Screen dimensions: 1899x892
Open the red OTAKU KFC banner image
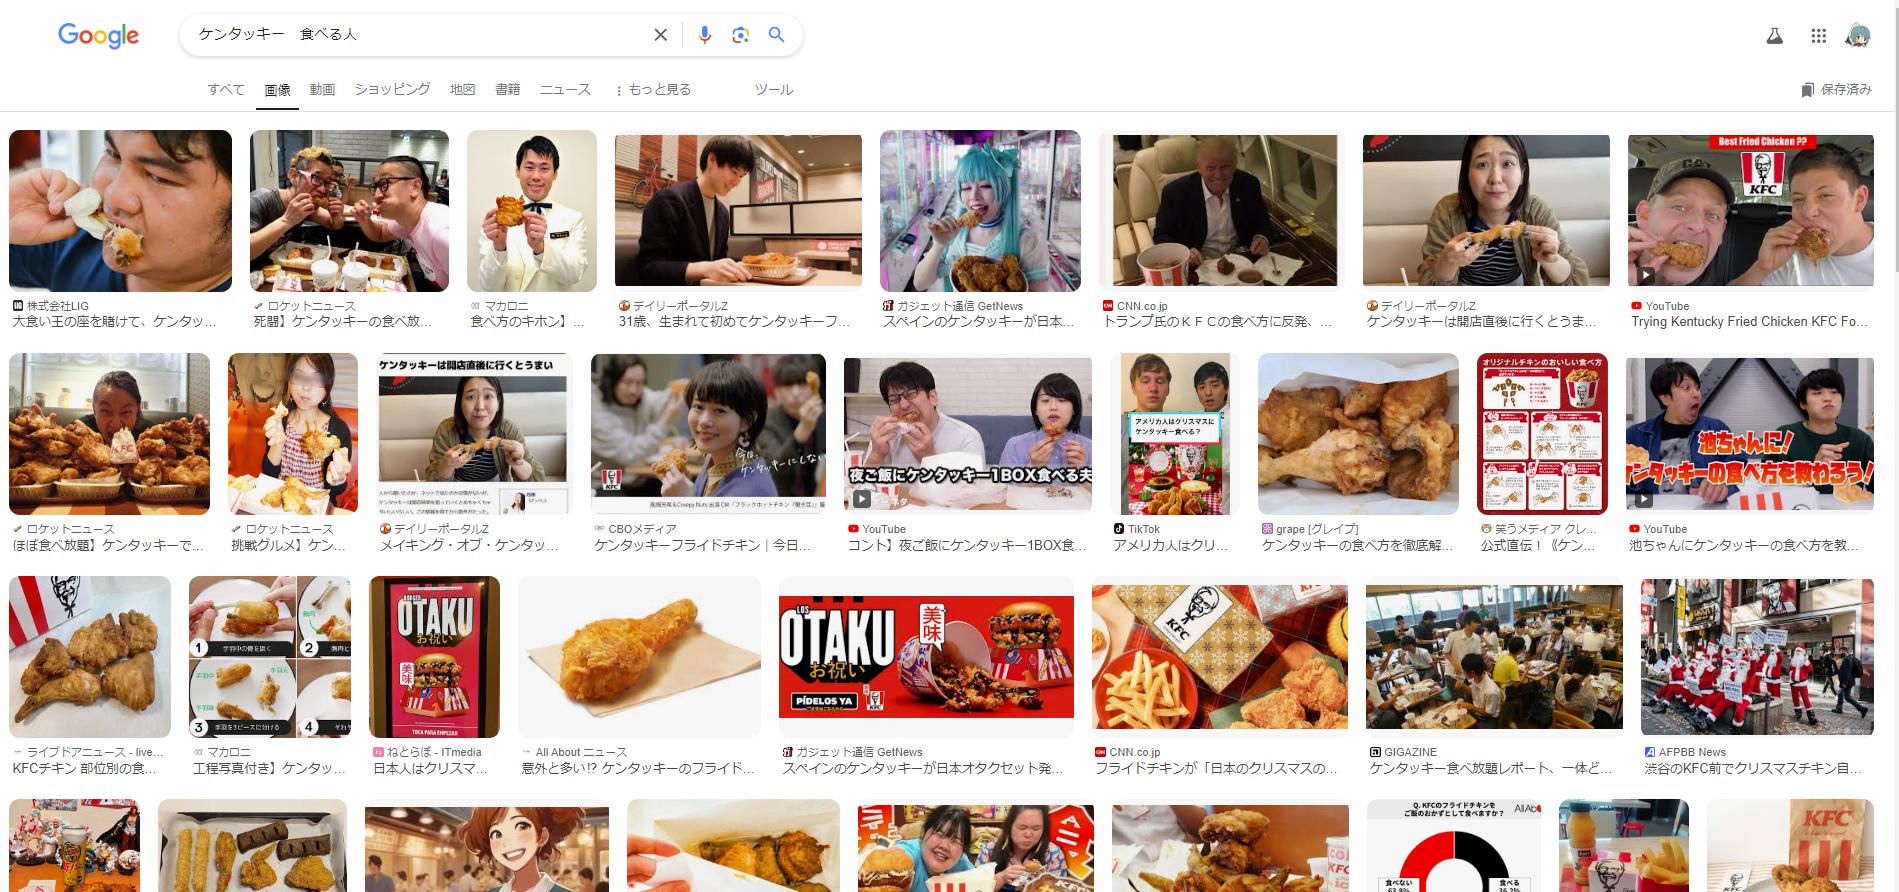tap(926, 657)
